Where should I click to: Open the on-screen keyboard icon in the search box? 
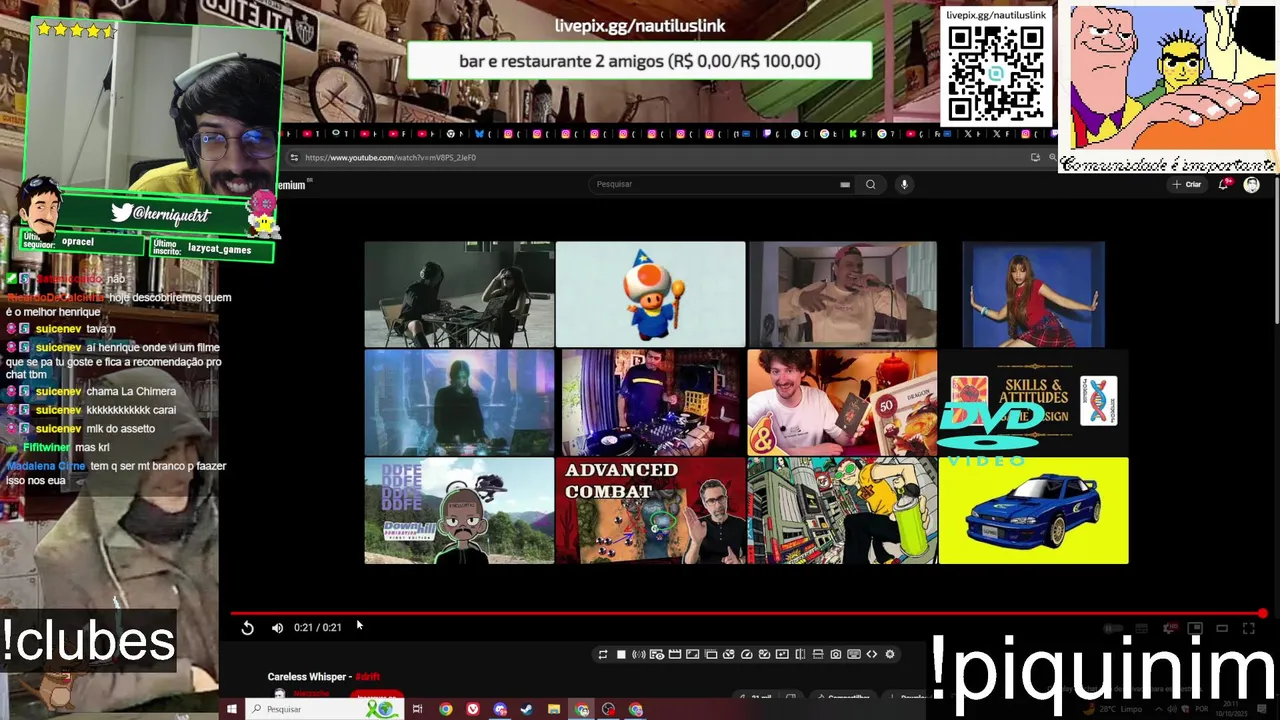coord(845,184)
